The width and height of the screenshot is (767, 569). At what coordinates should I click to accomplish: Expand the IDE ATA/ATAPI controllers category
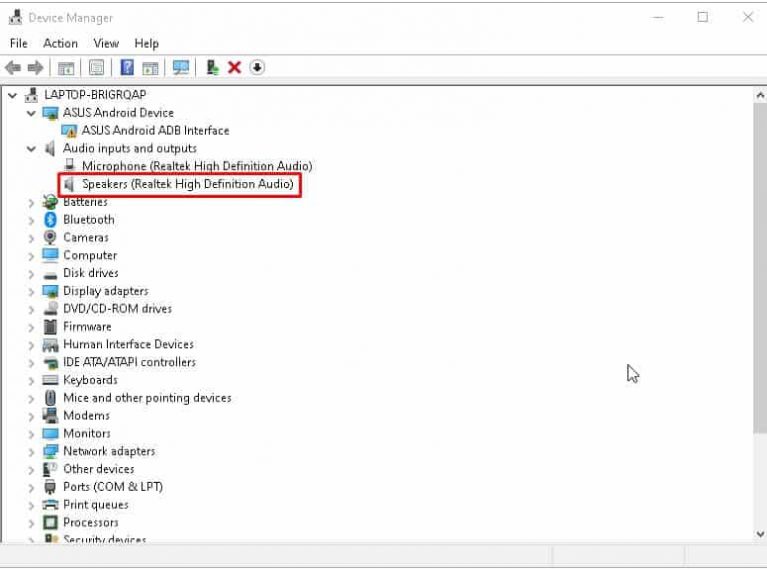click(31, 363)
